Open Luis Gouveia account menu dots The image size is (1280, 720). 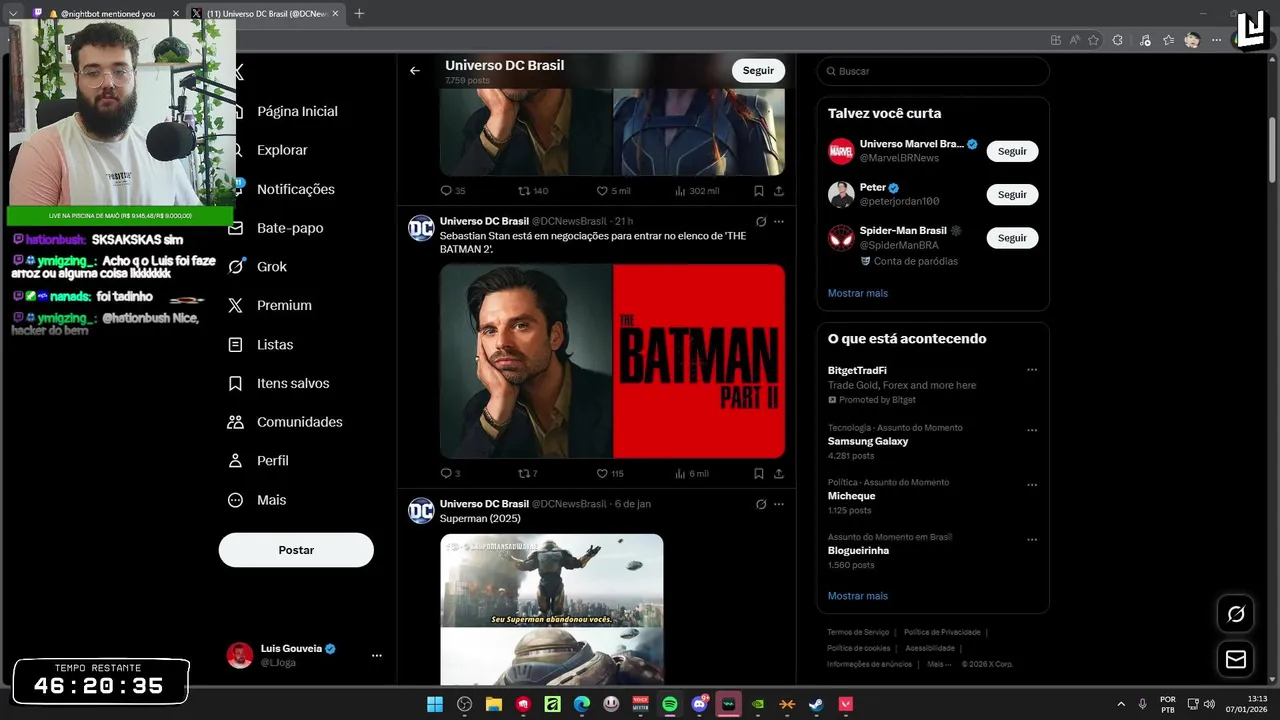377,656
